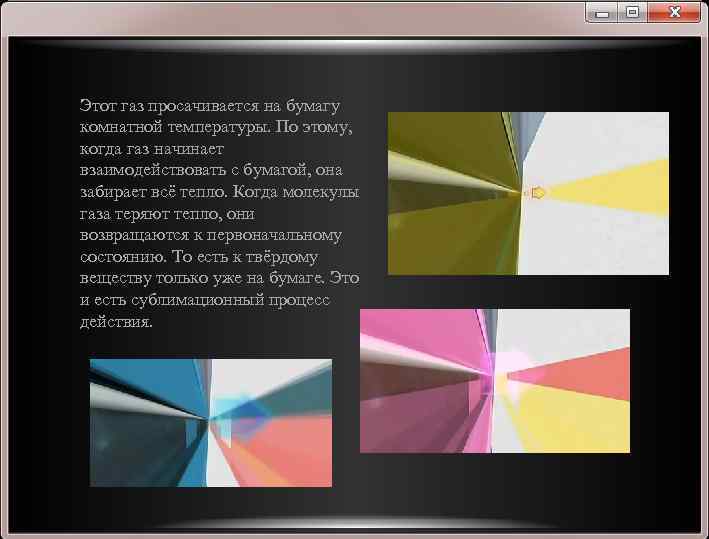The height and width of the screenshot is (539, 709).
Task: Click the text "забирает всё тепло. Когда молекулы"
Action: pyautogui.click(x=219, y=192)
